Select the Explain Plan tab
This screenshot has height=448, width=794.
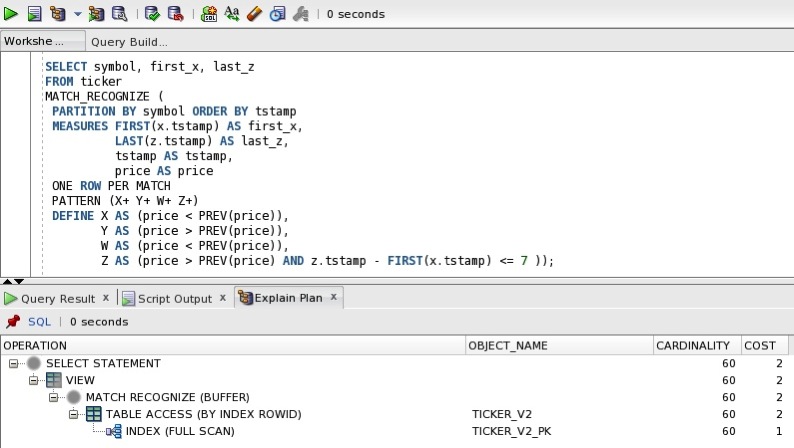pyautogui.click(x=288, y=298)
